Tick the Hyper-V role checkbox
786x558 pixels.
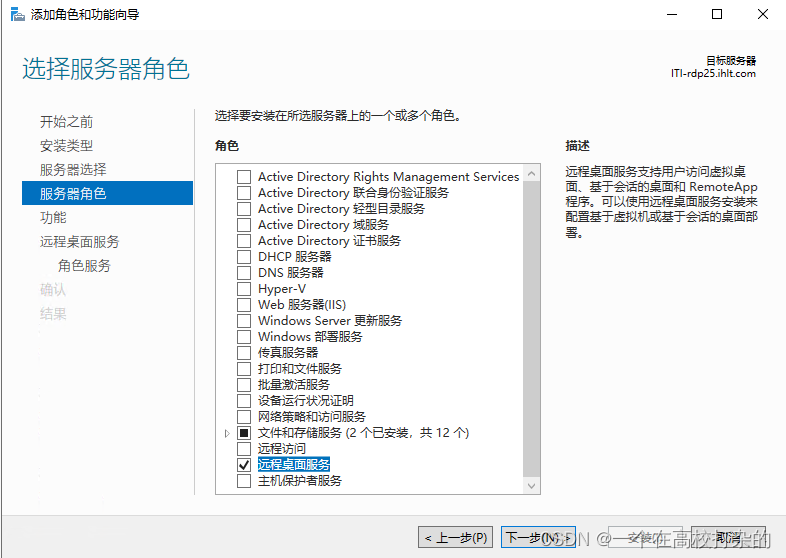(x=244, y=289)
